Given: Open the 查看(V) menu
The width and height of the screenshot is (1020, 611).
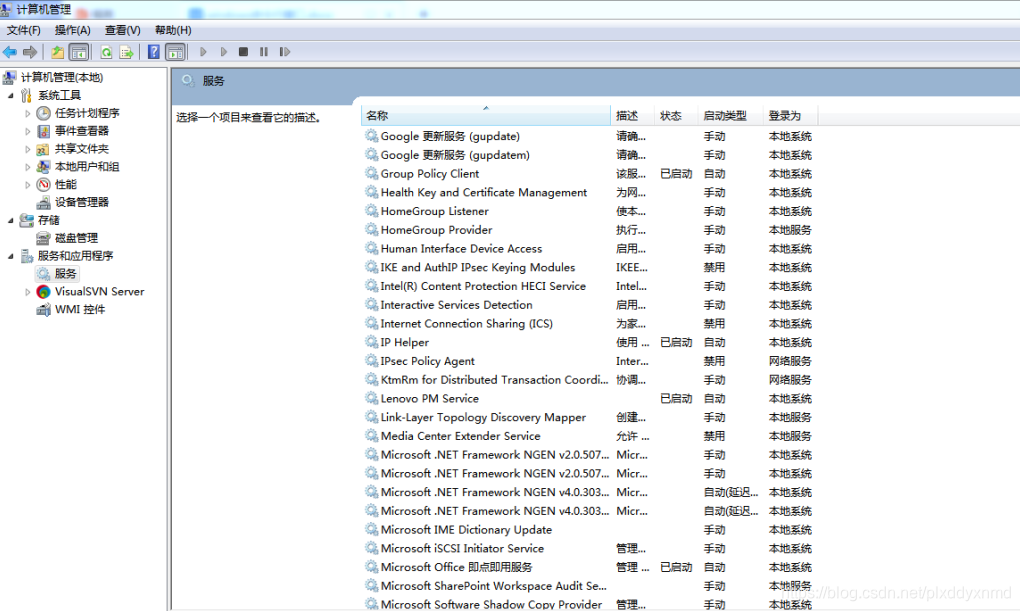Looking at the screenshot, I should (122, 30).
